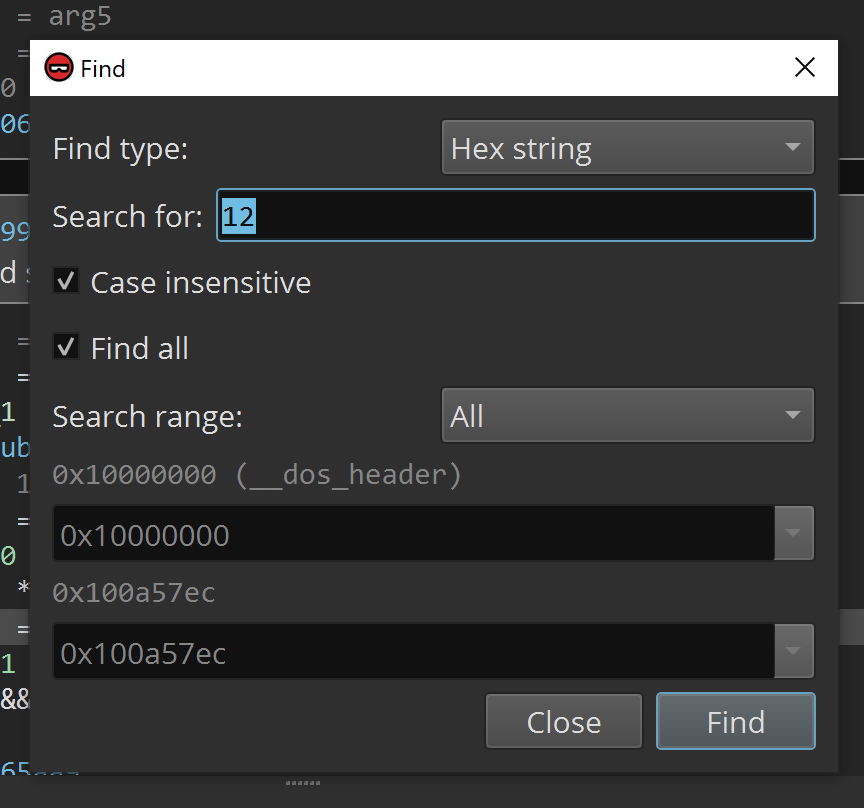Click the arg5 text in background code view

(x=80, y=16)
